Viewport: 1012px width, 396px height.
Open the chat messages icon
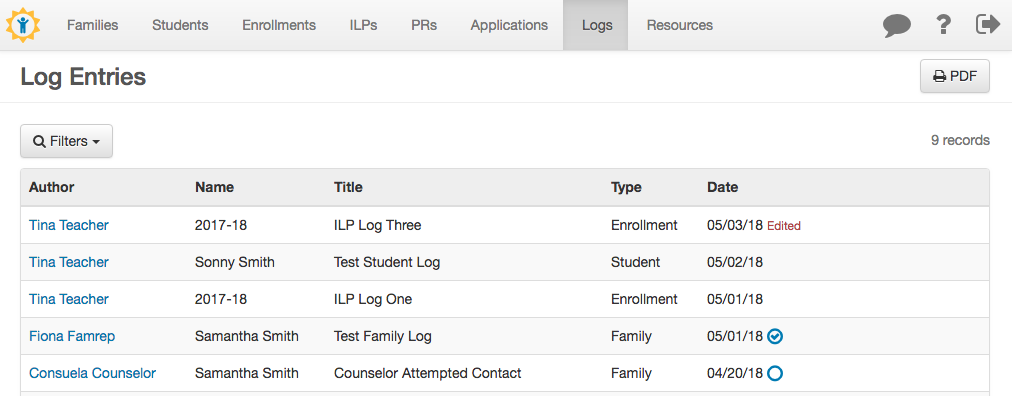pyautogui.click(x=896, y=26)
